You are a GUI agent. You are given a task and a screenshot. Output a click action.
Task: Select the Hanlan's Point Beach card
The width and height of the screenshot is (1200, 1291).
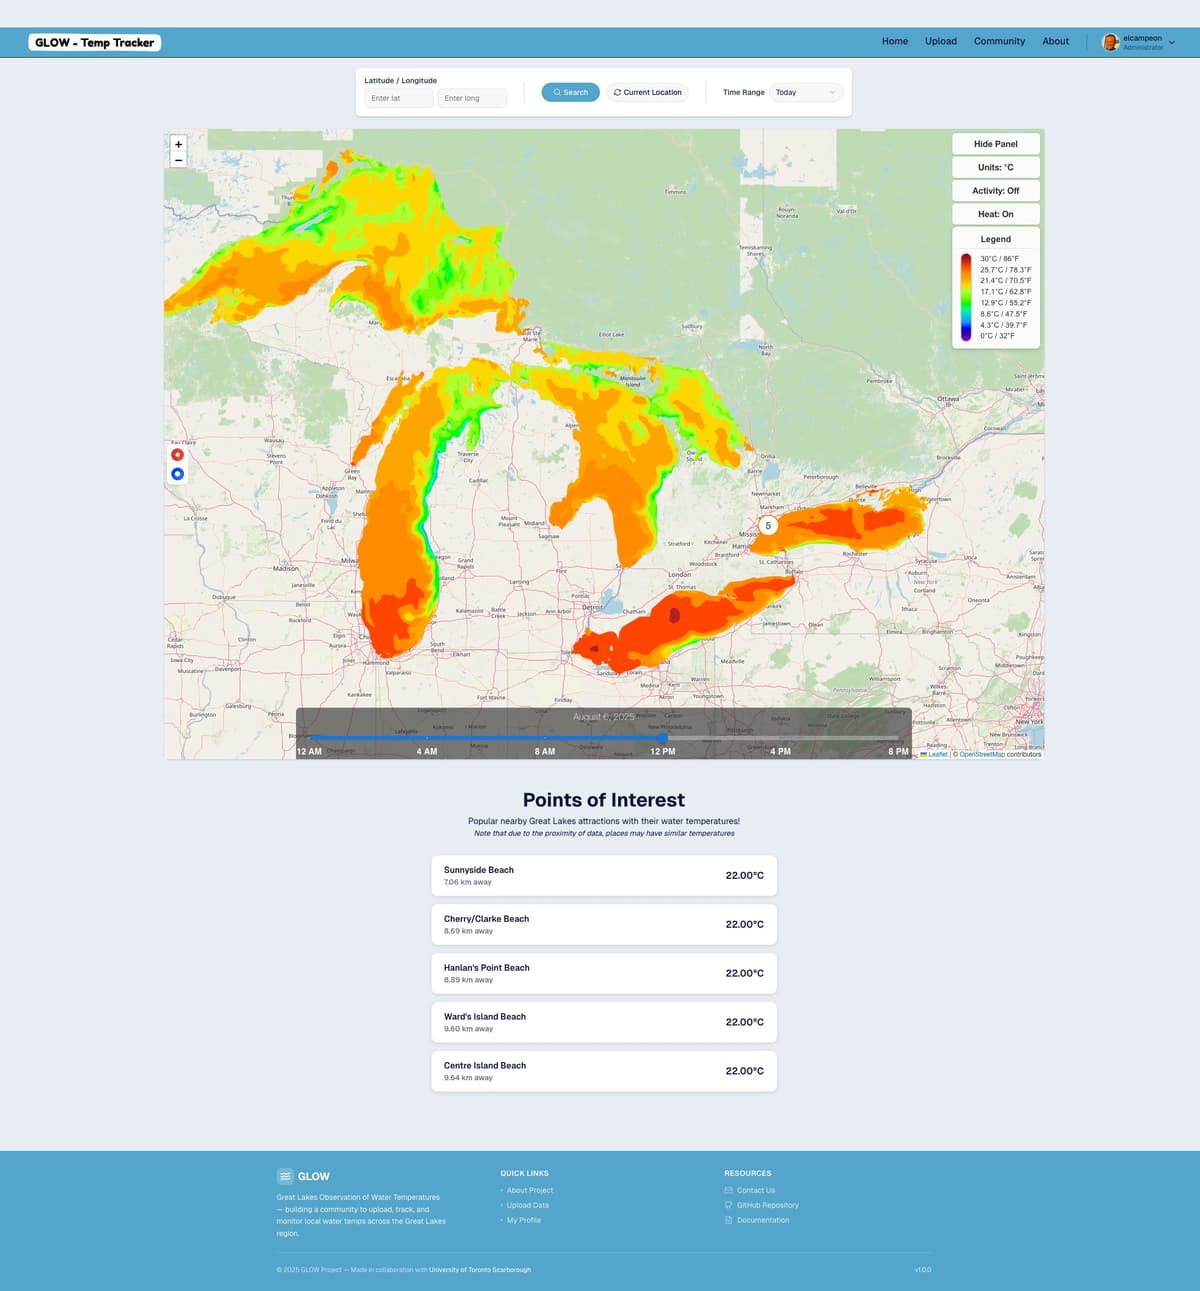[604, 974]
